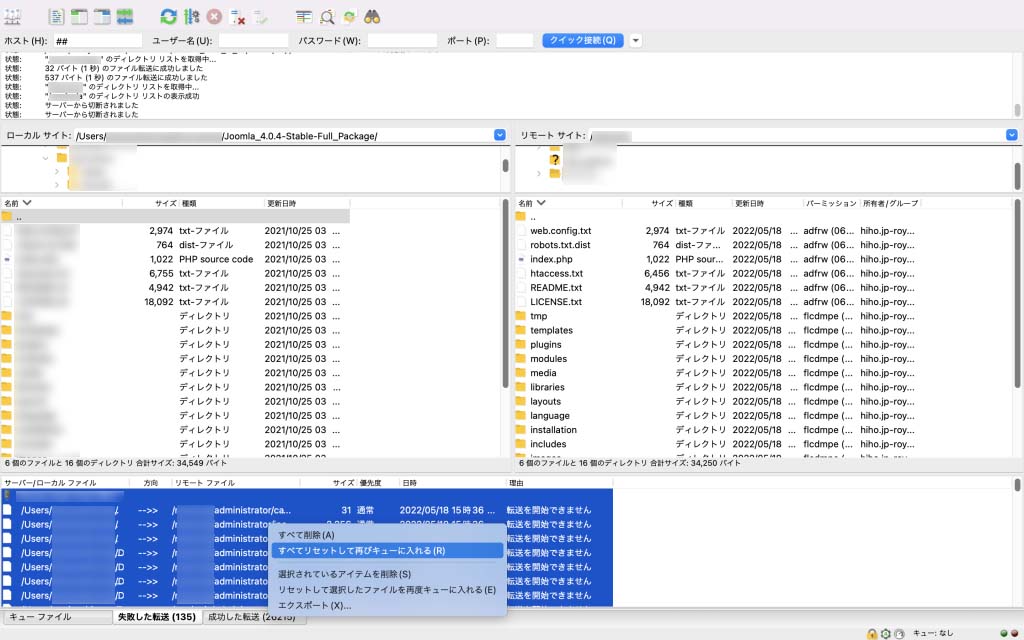Select エクスポート (X) in the context menu
Image resolution: width=1024 pixels, height=640 pixels.
point(314,605)
